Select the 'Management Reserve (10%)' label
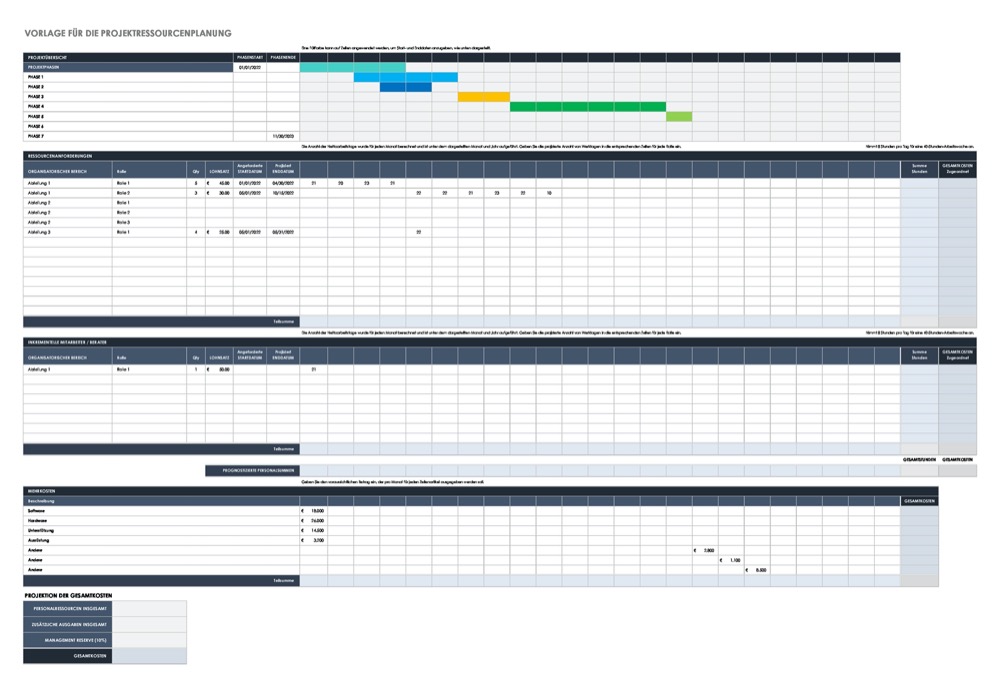This screenshot has width=1000, height=687. [68, 640]
